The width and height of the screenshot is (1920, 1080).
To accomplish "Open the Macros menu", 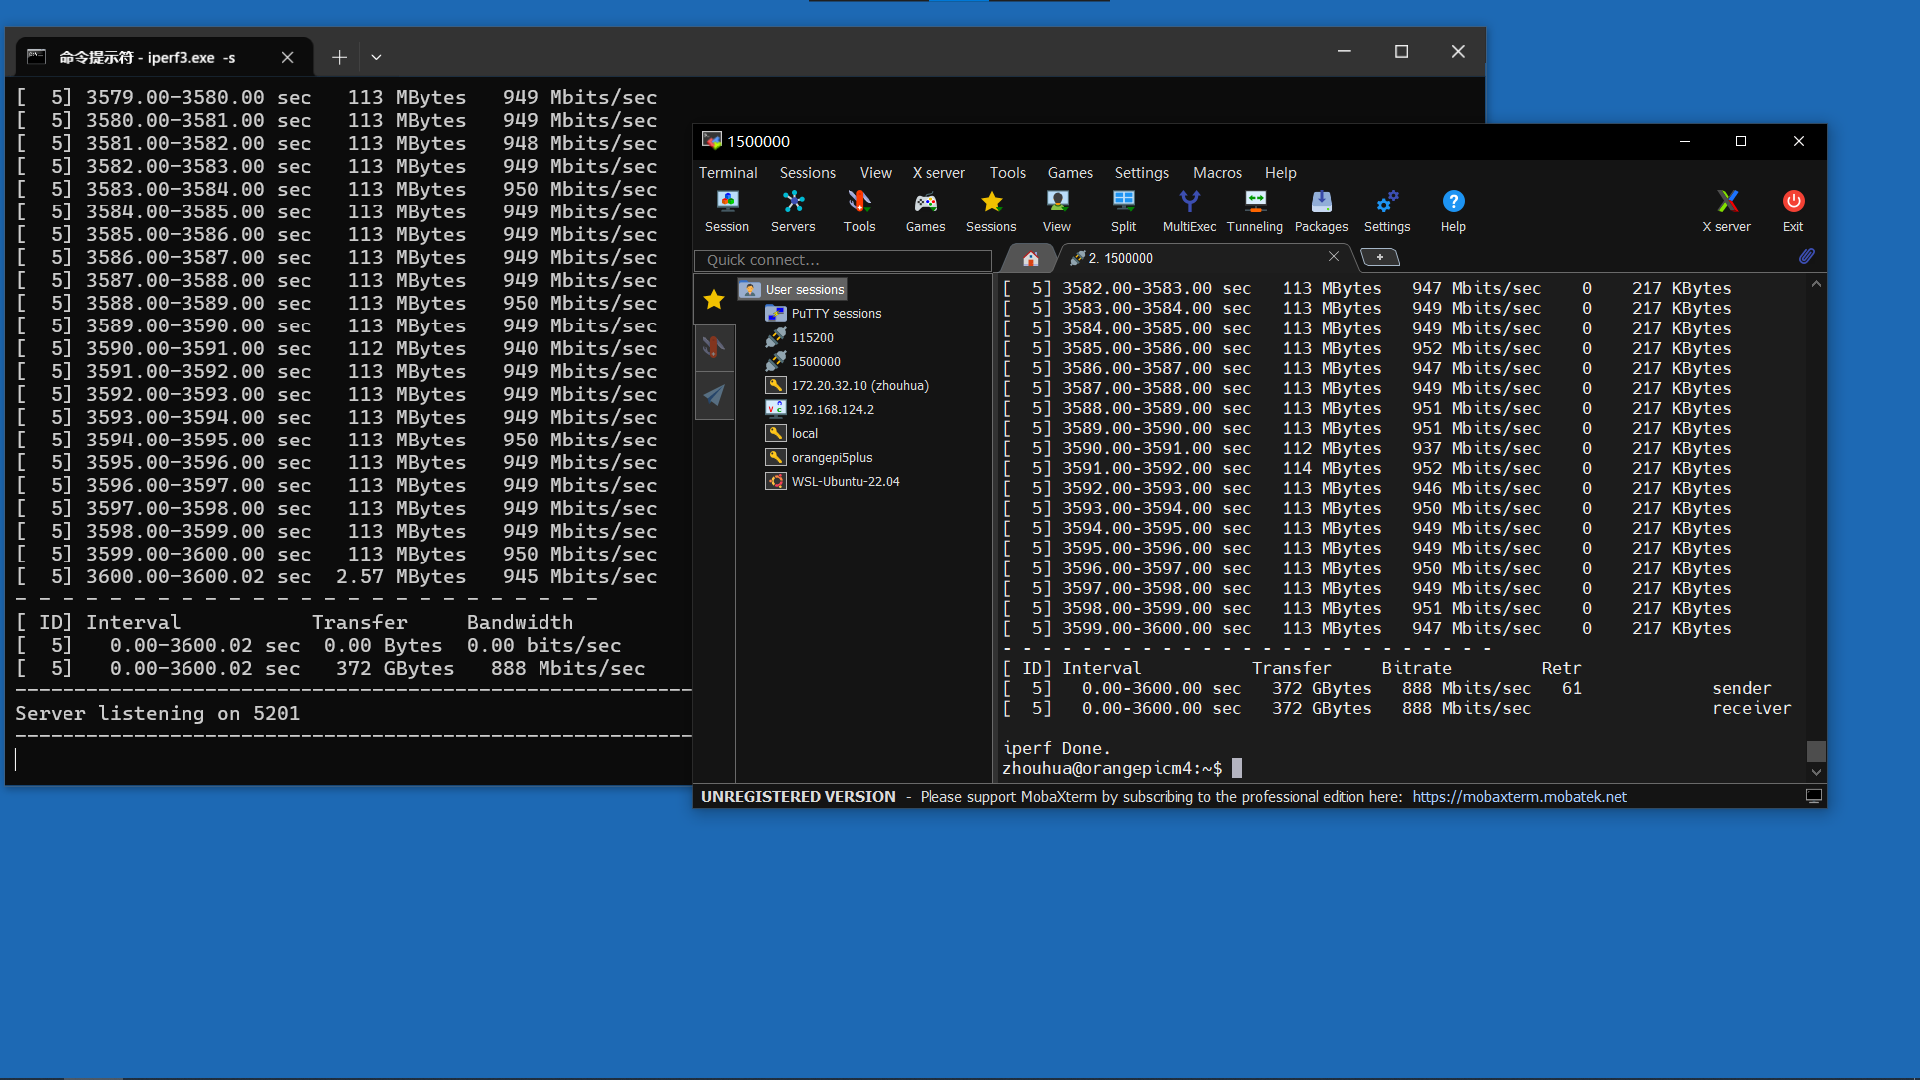I will tap(1217, 173).
